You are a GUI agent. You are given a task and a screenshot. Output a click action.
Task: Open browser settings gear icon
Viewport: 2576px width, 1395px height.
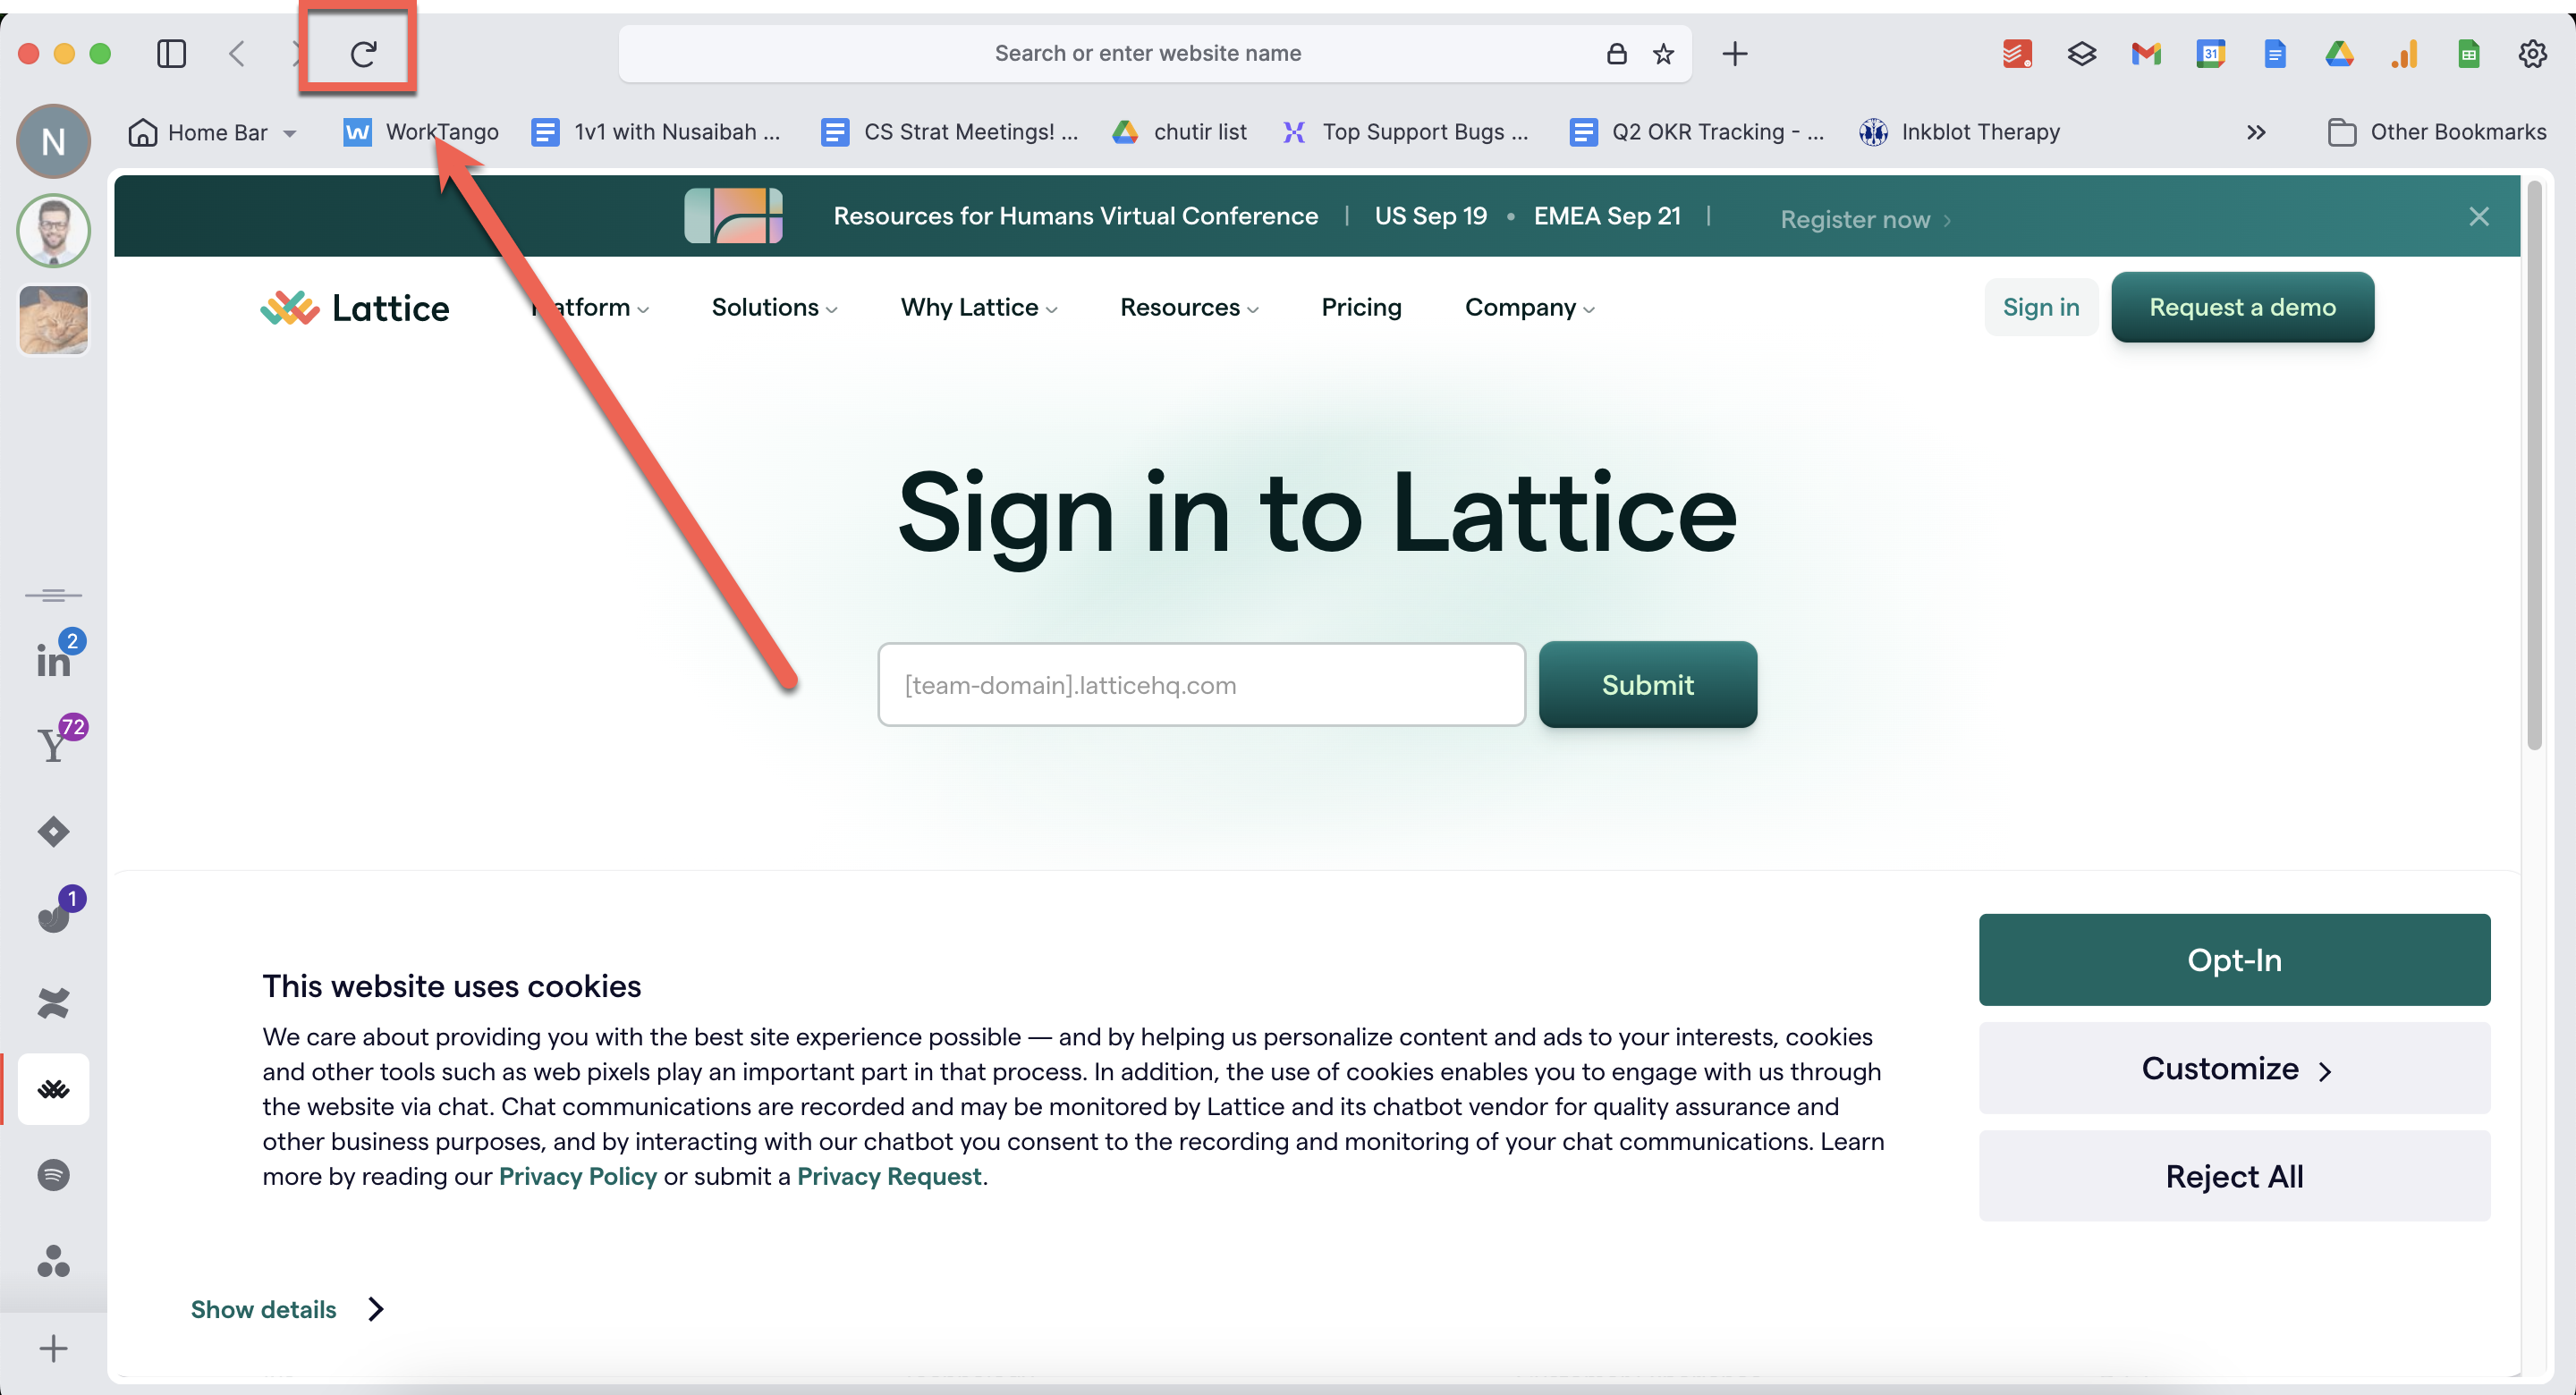[2532, 53]
